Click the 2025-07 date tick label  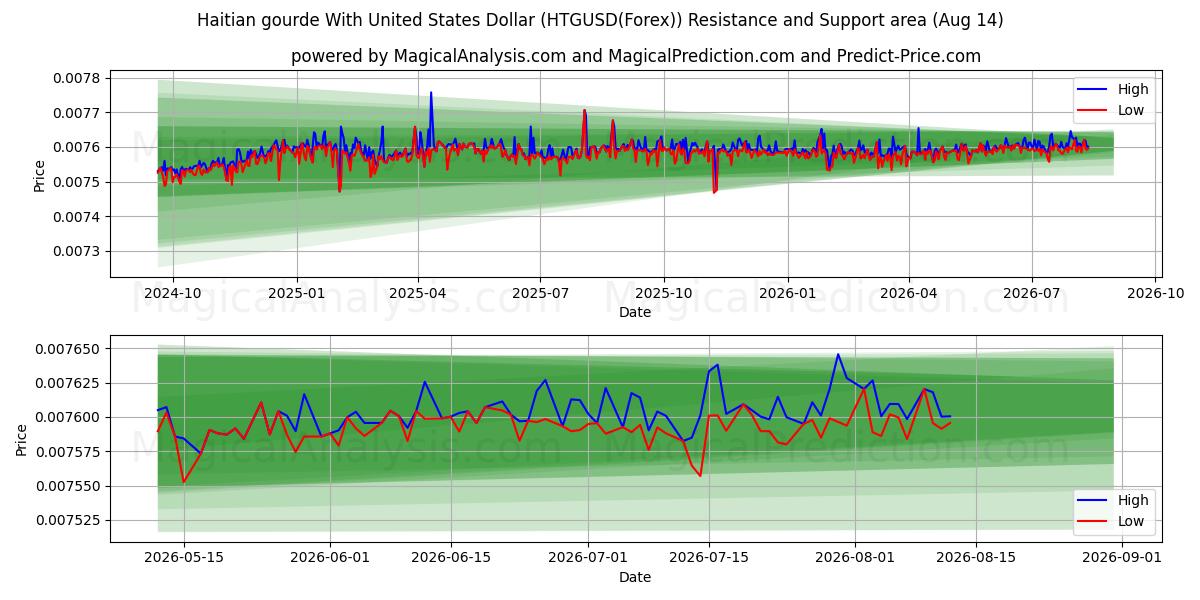[540, 294]
